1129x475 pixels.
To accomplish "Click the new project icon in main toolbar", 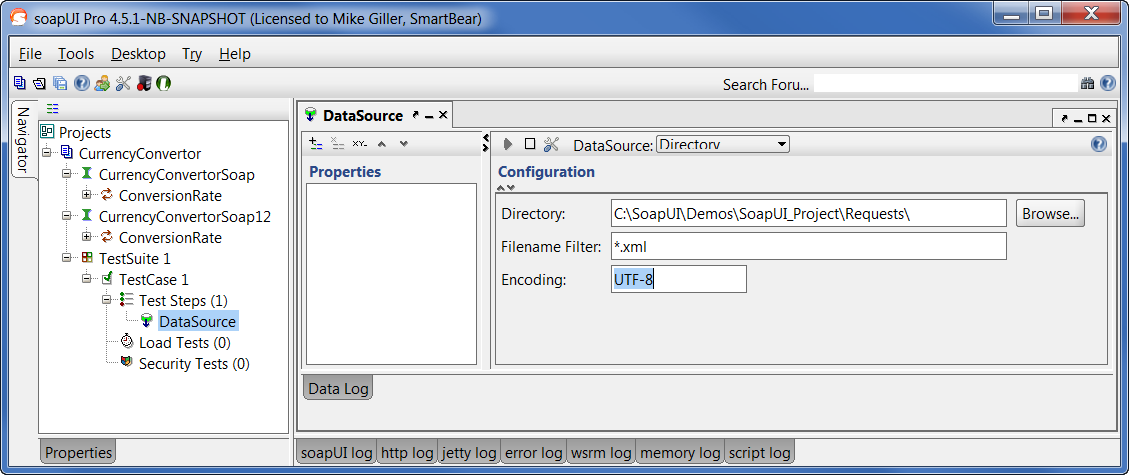I will pyautogui.click(x=19, y=83).
